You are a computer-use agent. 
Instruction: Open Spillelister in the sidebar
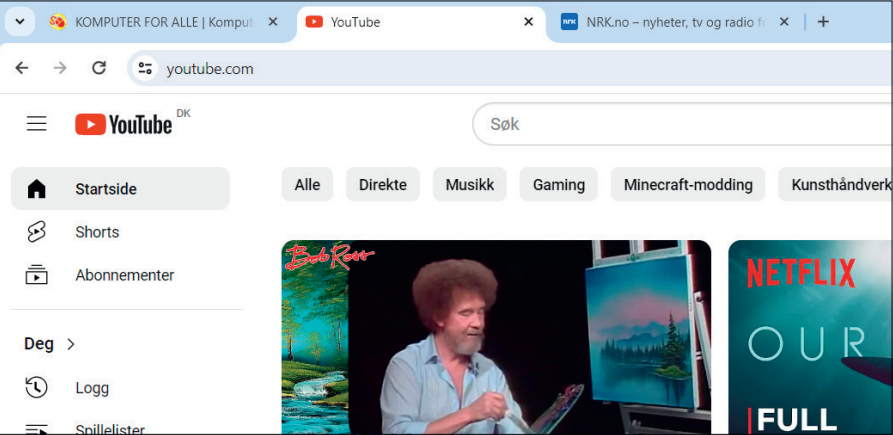120,427
